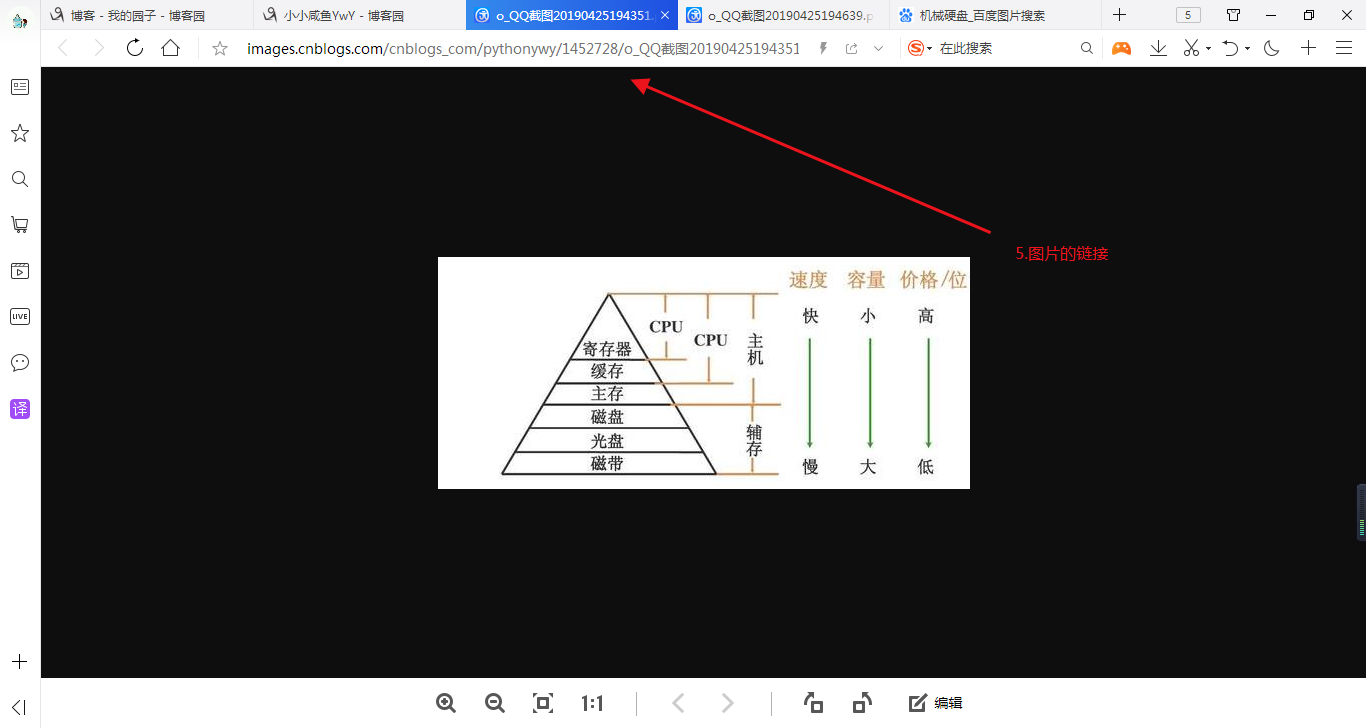Reload the current page
Viewport: 1366px width, 728px height.
134,48
